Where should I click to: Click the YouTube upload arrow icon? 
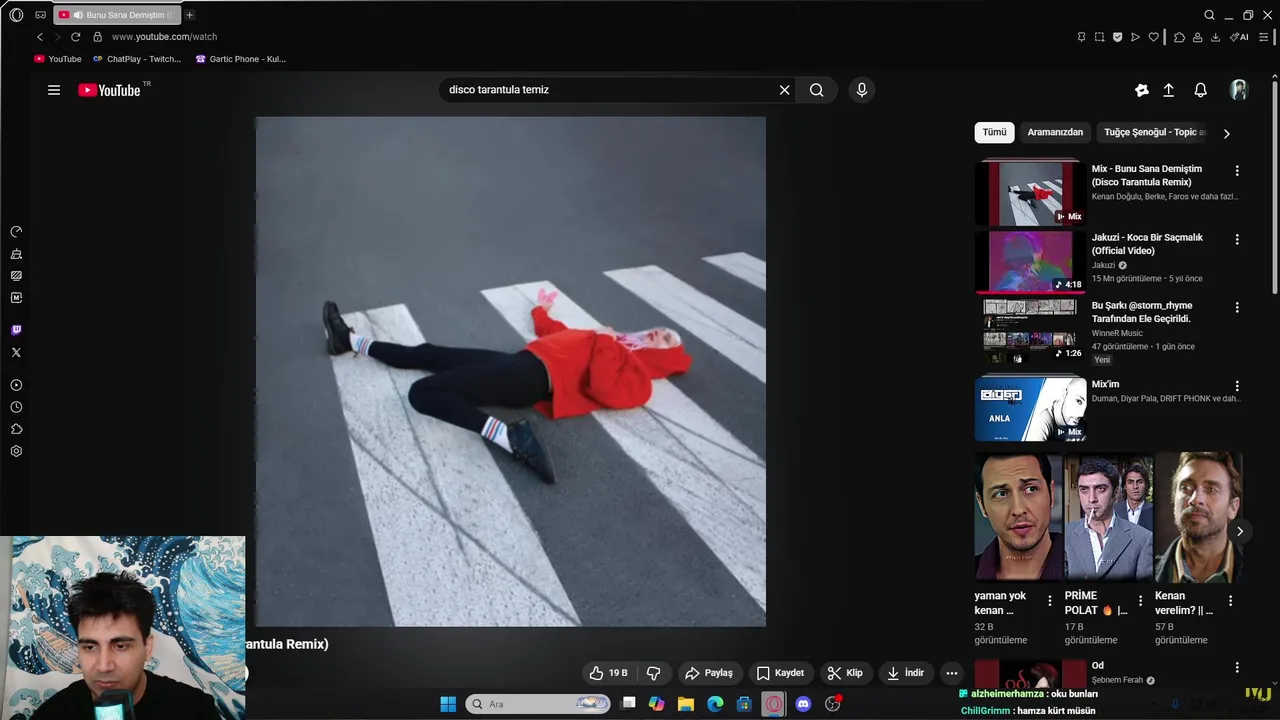click(1168, 90)
